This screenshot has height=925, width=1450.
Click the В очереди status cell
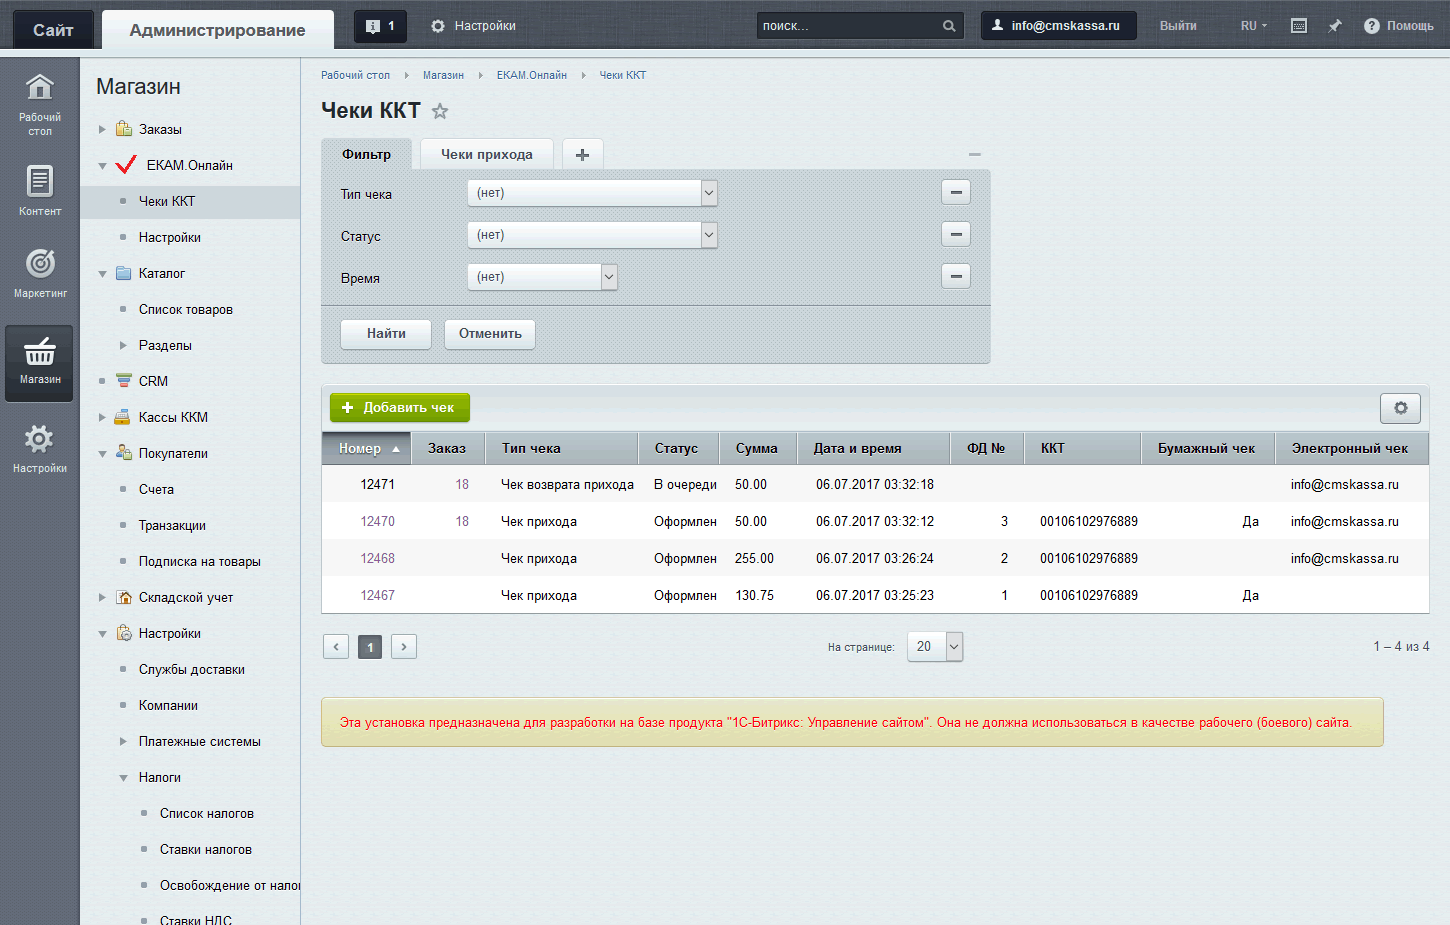pos(685,484)
